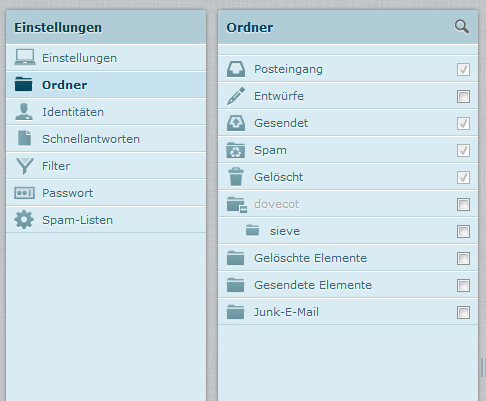
Task: Open the Identitäten section
Action: (x=106, y=112)
